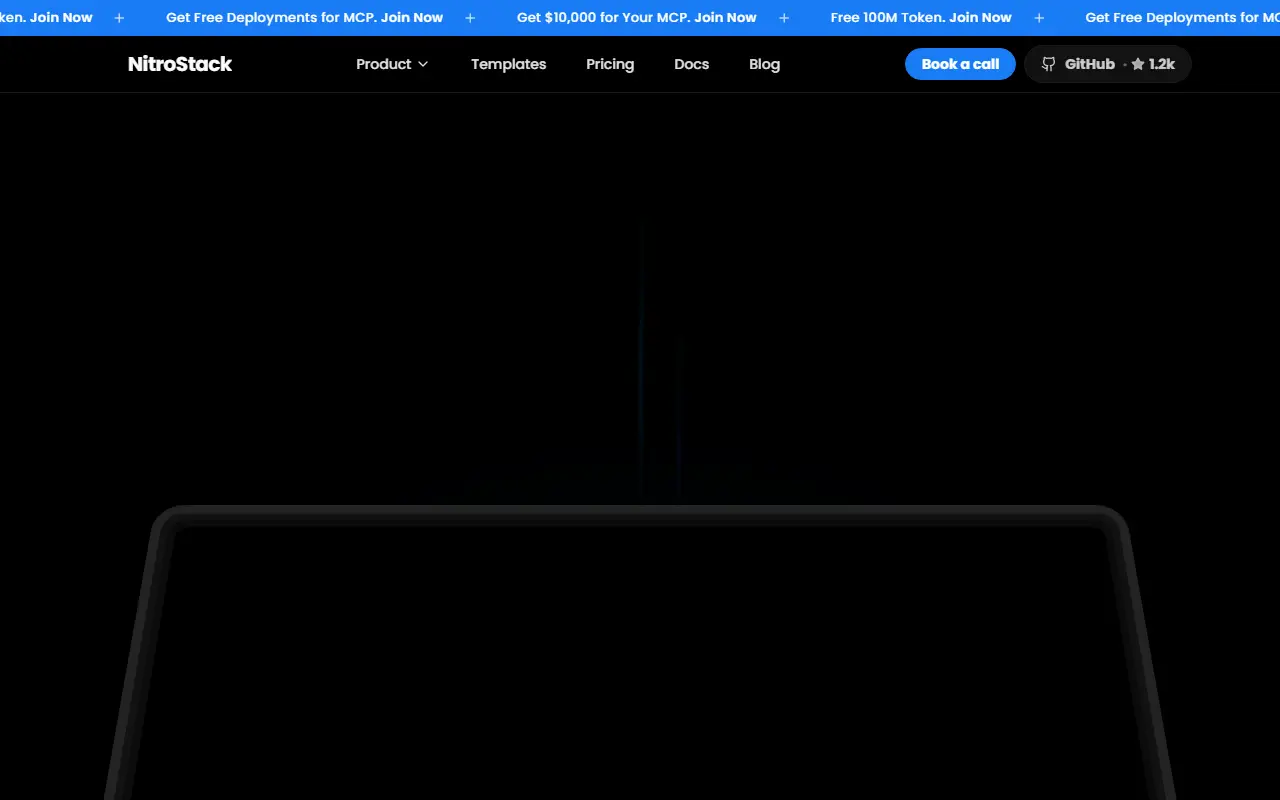The width and height of the screenshot is (1280, 800).
Task: Open the NitroStack home logo
Action: tap(180, 64)
